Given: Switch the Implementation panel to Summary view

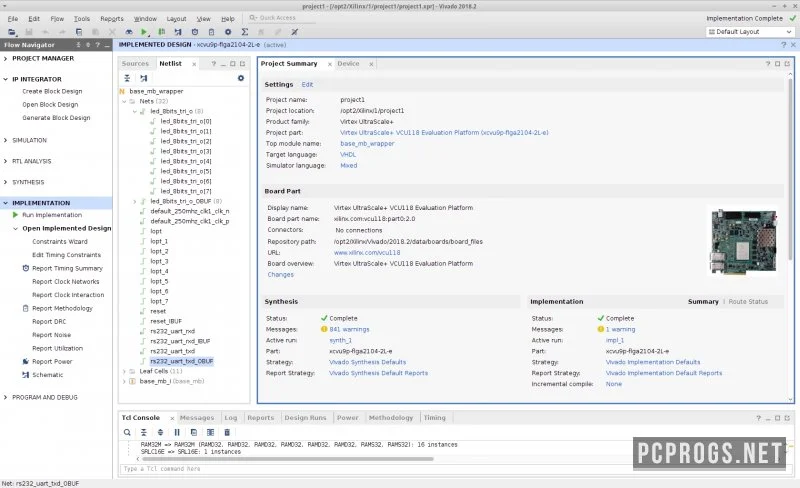Looking at the screenshot, I should (x=703, y=302).
